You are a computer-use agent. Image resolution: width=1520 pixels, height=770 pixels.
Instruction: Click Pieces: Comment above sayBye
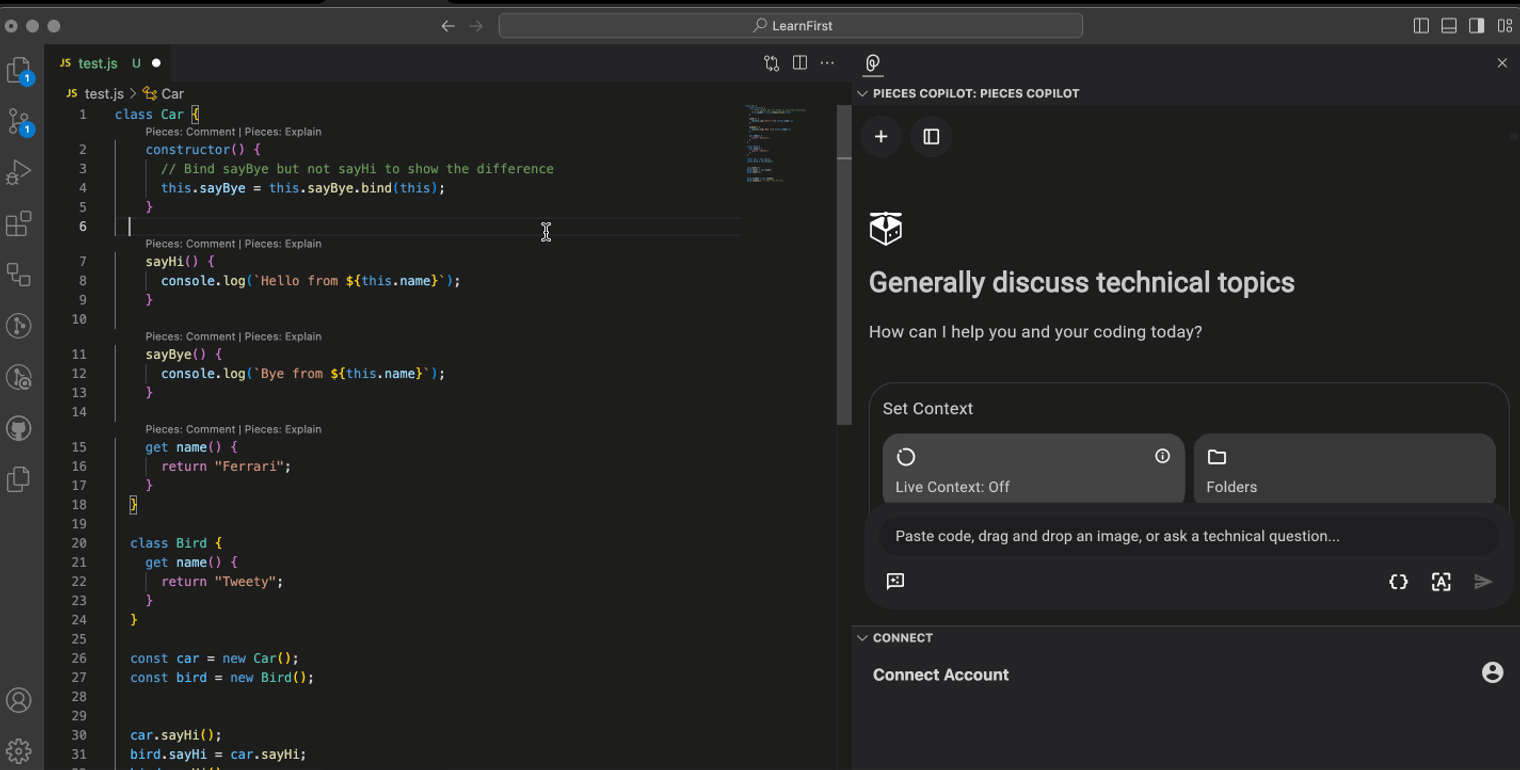click(x=190, y=337)
